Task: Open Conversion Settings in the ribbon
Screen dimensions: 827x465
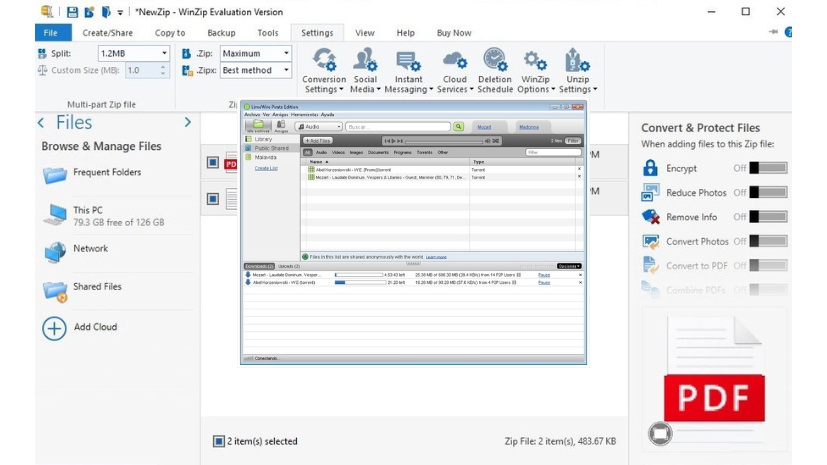Action: [324, 62]
